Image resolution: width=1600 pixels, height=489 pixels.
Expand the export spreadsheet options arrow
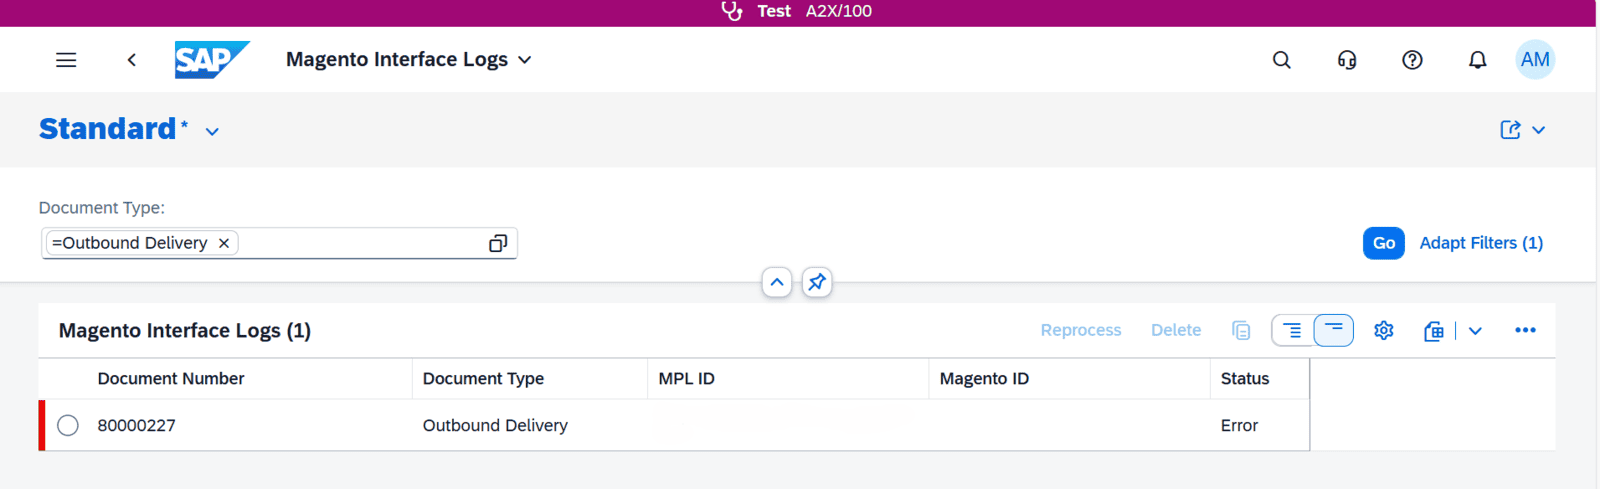coord(1475,330)
